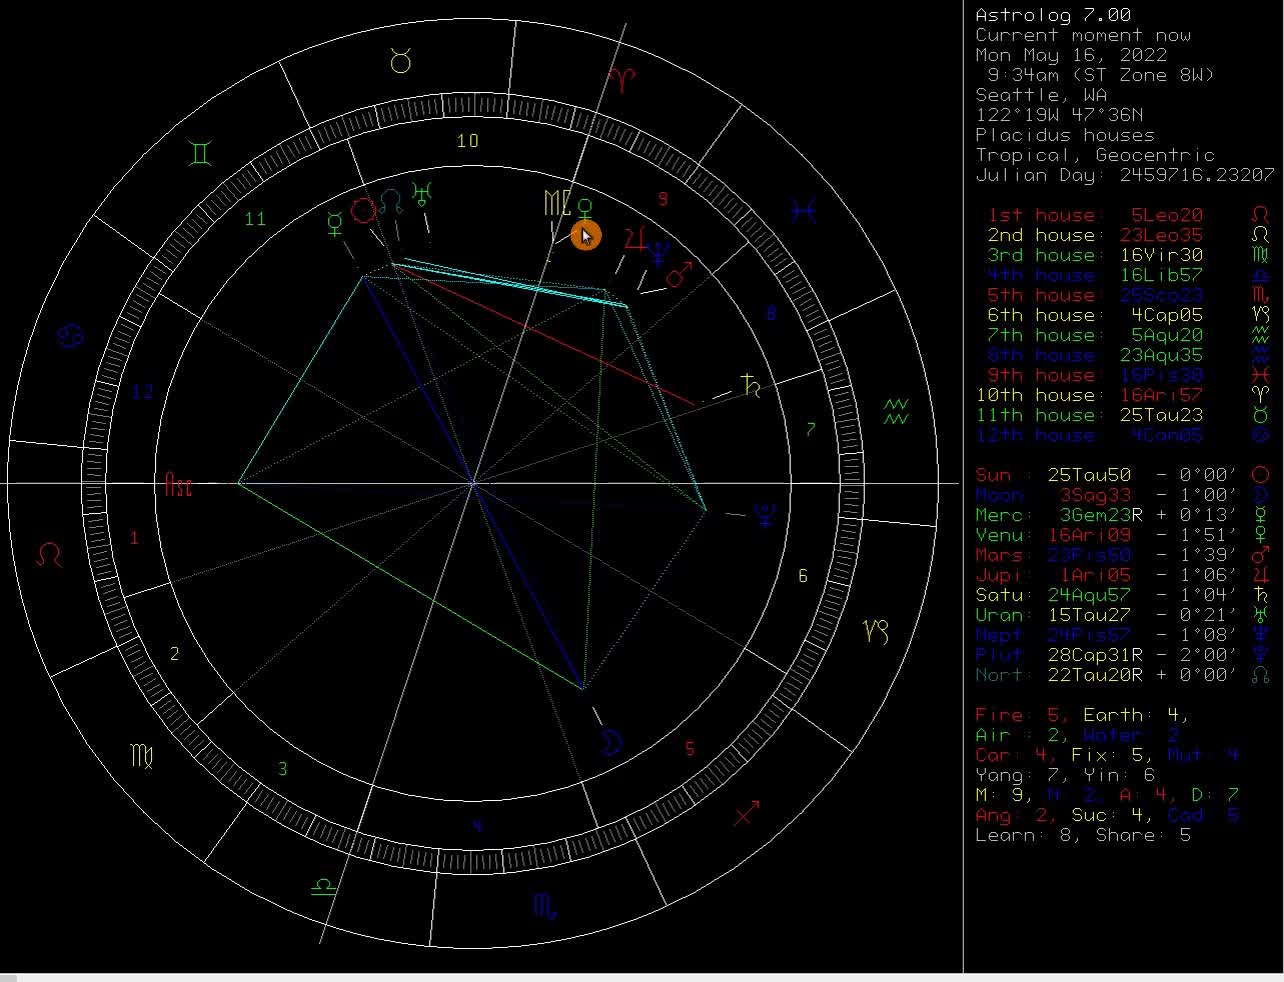
Task: Select house number 6 in the chart
Action: coord(803,576)
